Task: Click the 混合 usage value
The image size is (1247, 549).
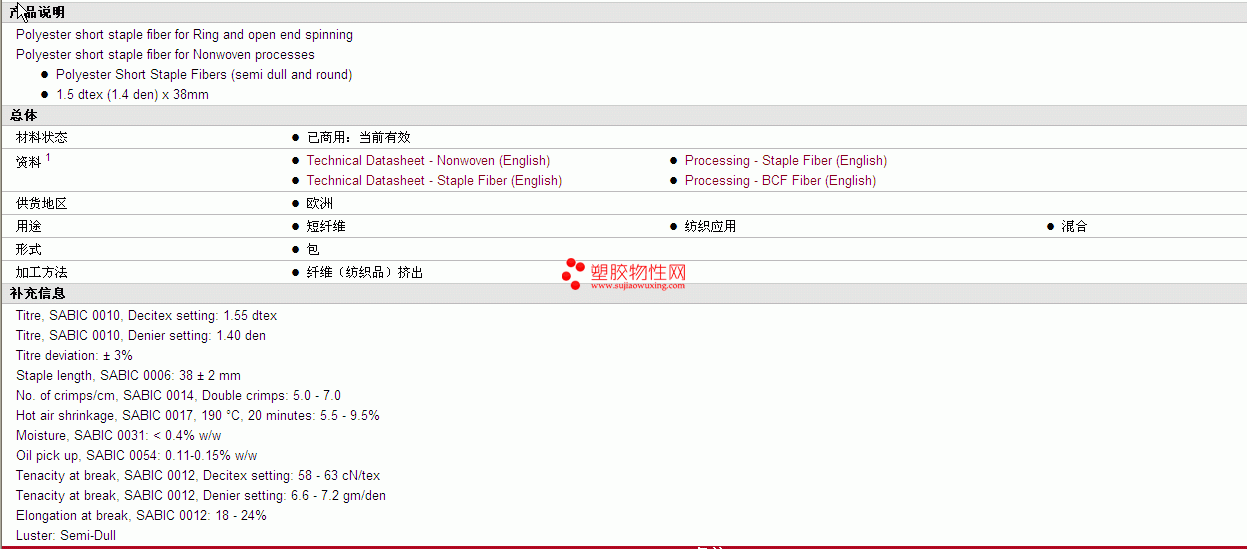Action: point(1074,226)
